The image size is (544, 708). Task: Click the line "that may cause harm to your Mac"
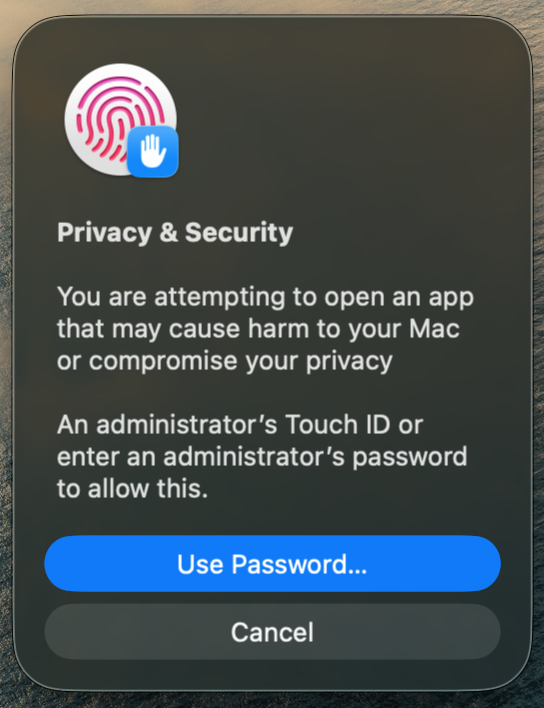click(258, 329)
